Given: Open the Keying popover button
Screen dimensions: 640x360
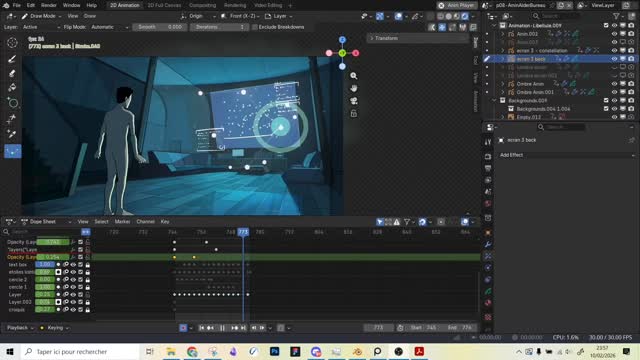Looking at the screenshot, I should pos(54,328).
